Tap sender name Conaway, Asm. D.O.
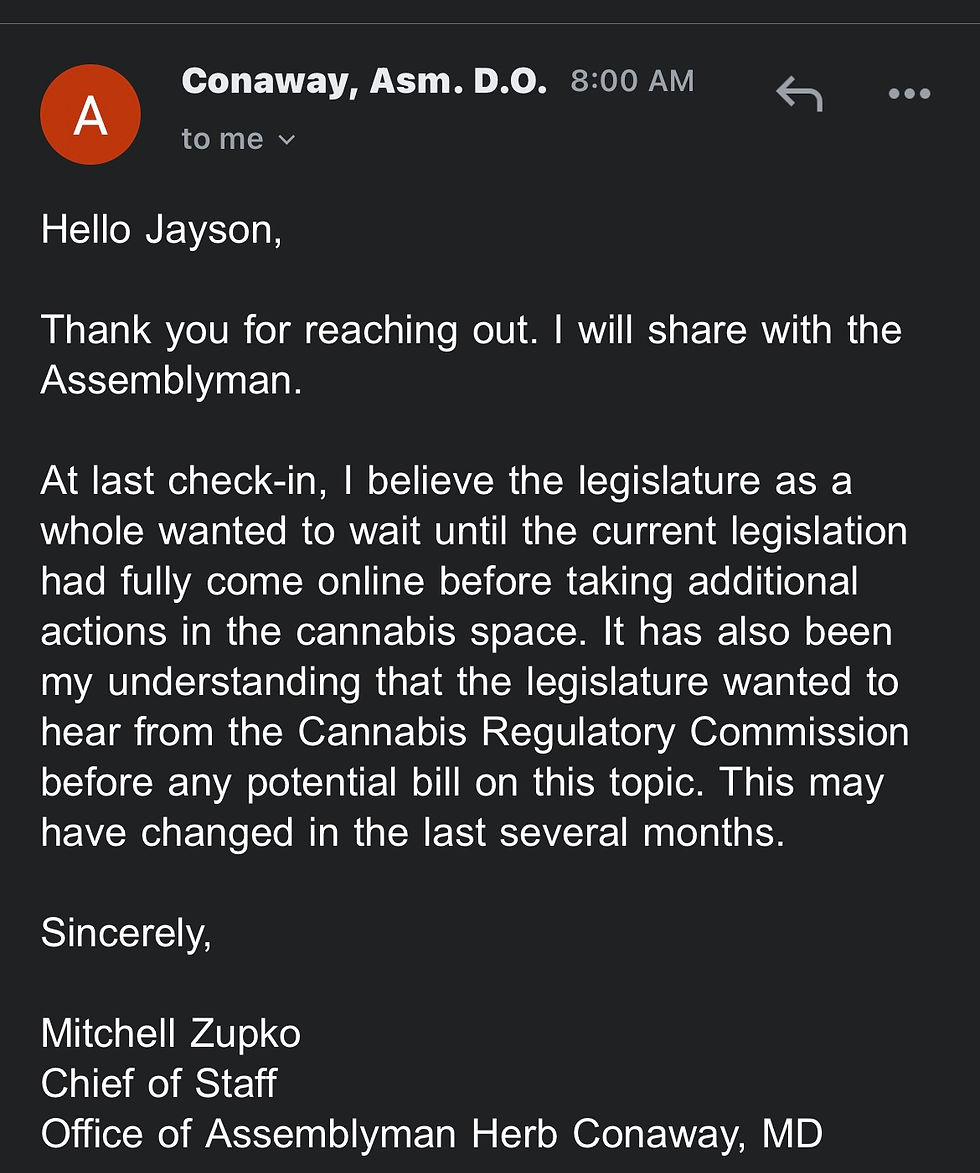 (364, 82)
